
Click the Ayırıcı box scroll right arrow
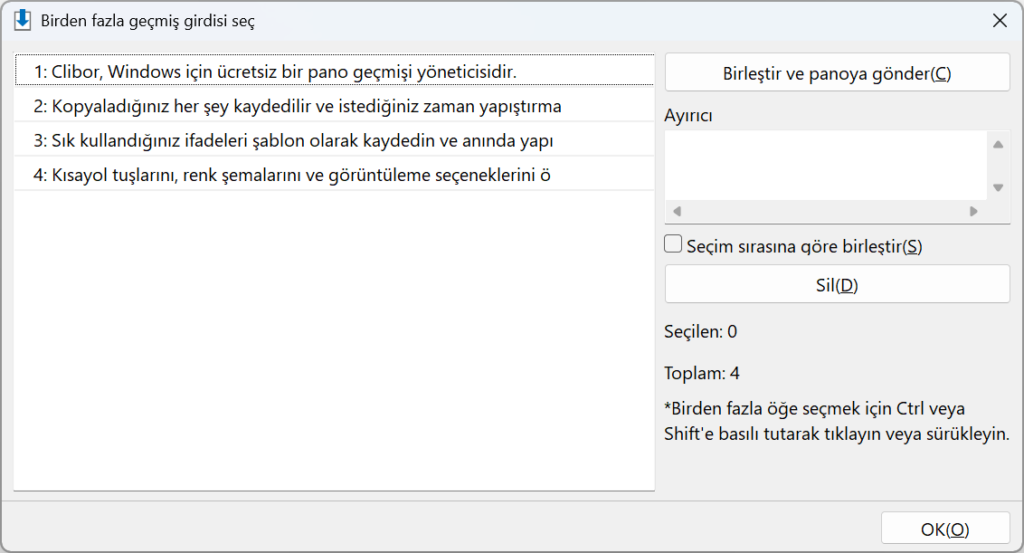(x=974, y=212)
